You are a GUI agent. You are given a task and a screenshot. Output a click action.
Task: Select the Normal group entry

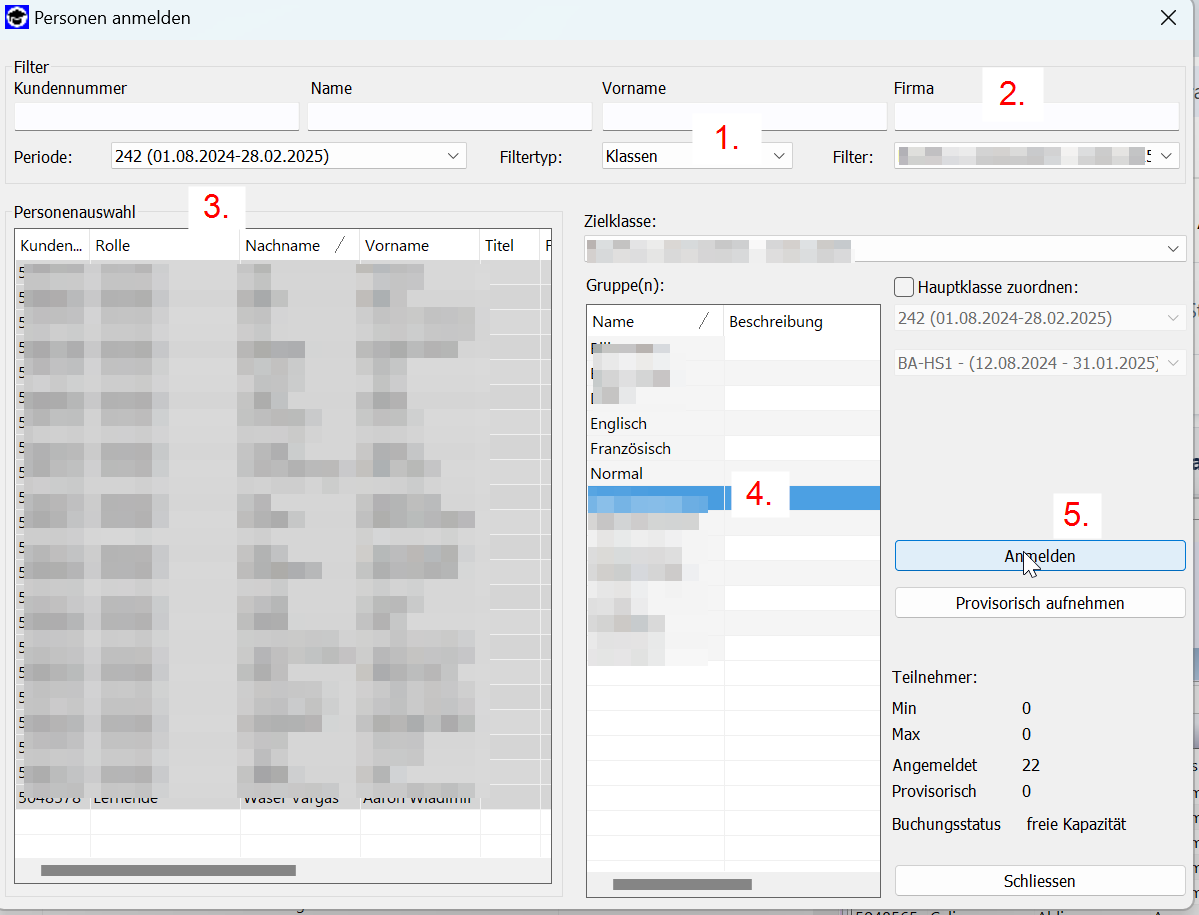click(617, 474)
